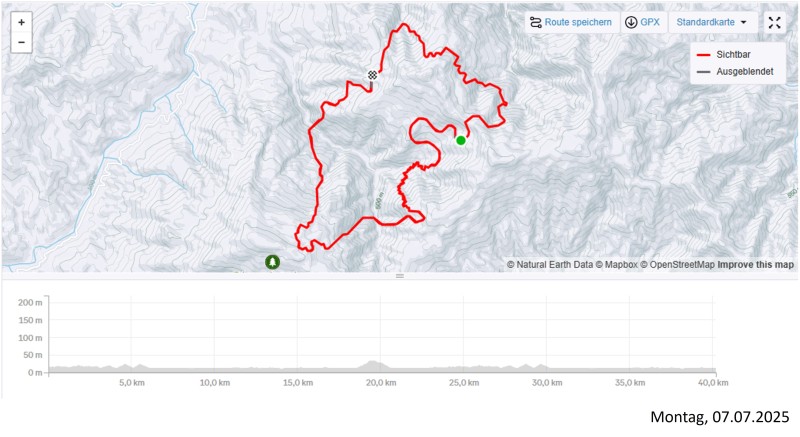
Task: Click the route icon beside Route speichern
Action: pyautogui.click(x=536, y=22)
